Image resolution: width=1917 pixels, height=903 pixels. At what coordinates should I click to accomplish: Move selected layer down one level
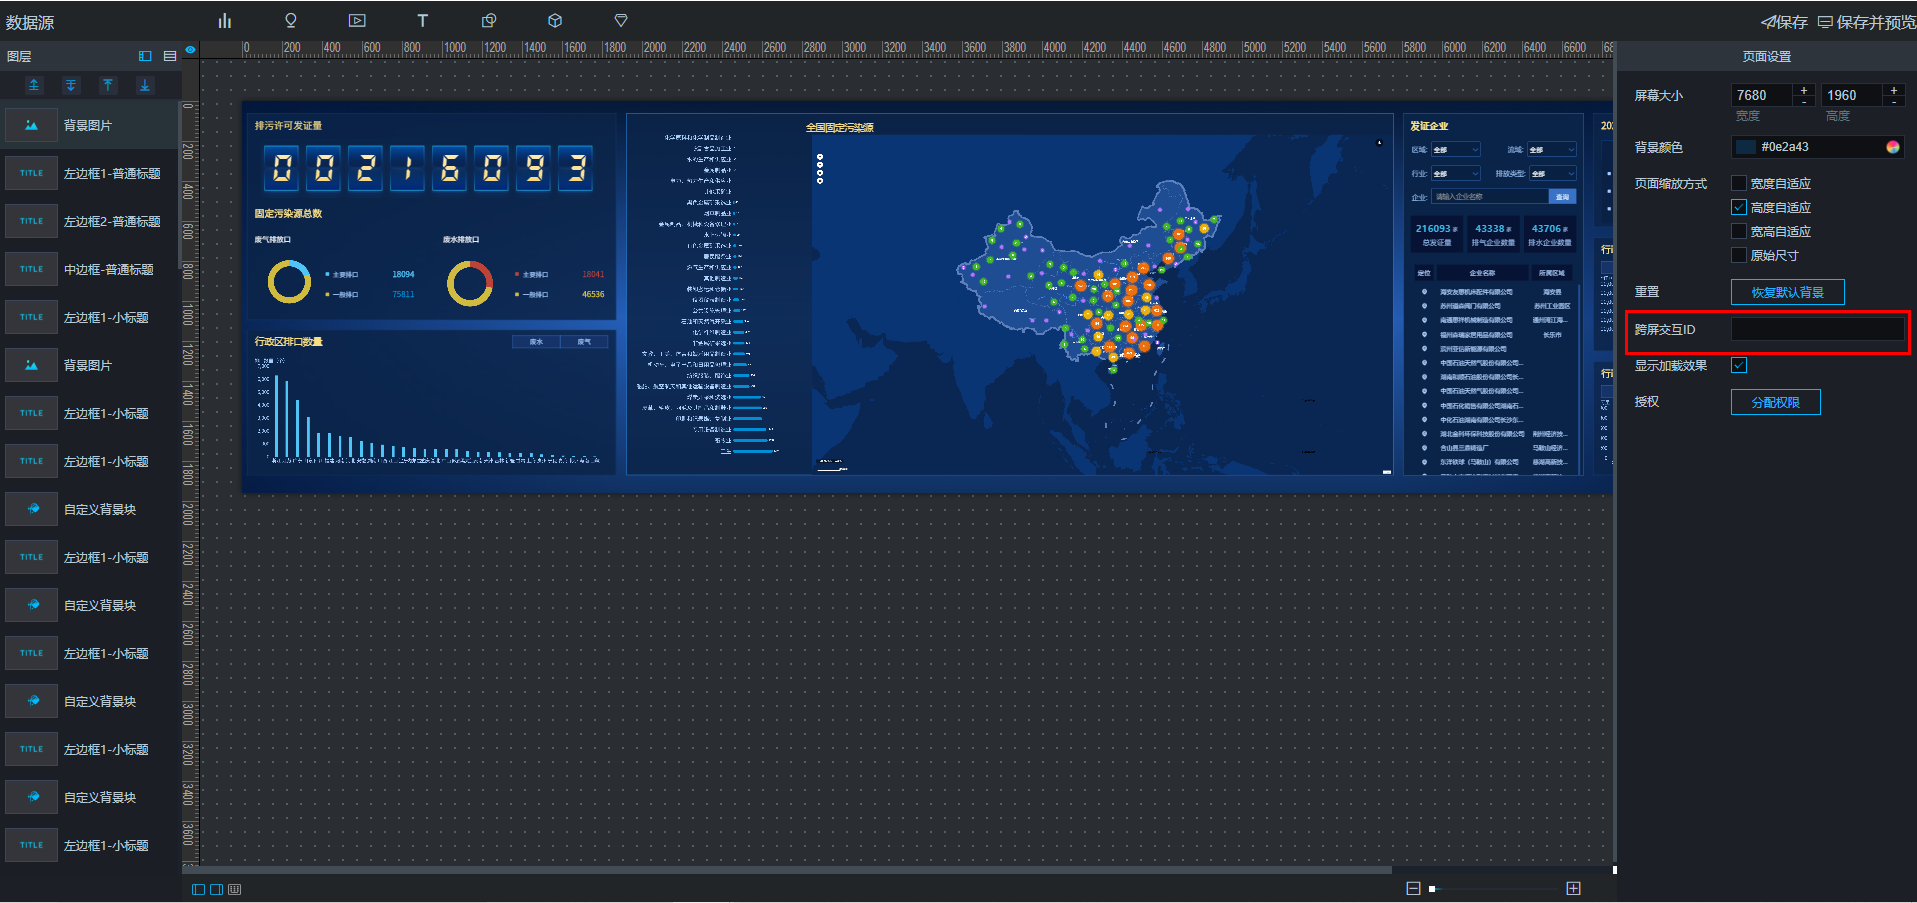click(71, 85)
